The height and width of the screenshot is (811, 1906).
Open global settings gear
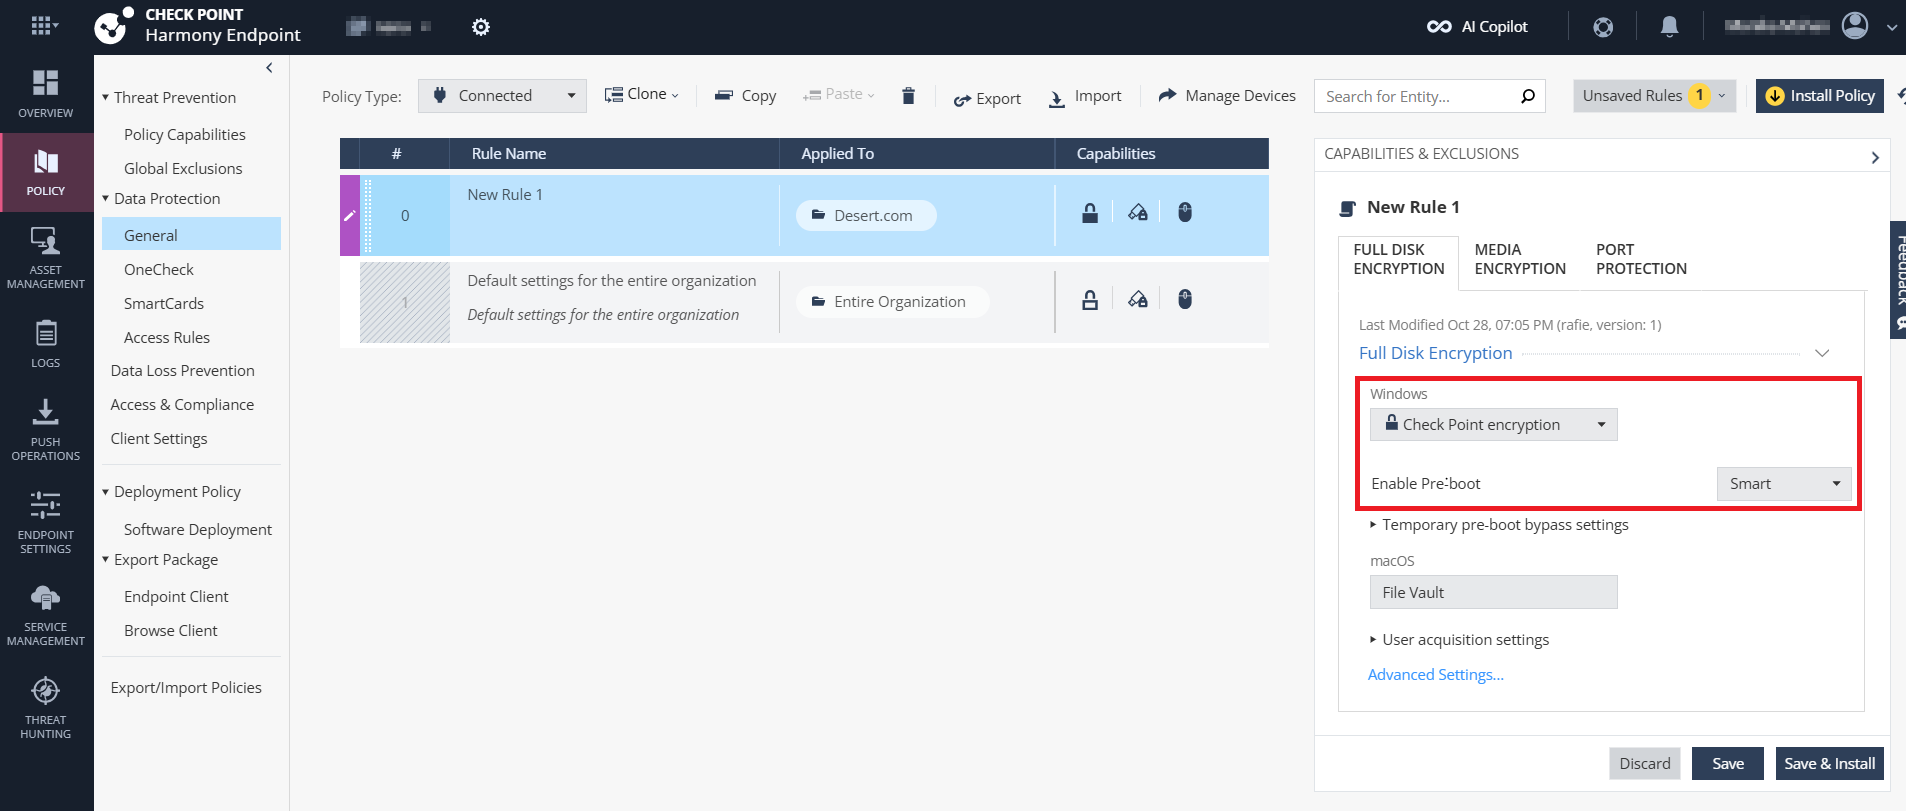481,27
